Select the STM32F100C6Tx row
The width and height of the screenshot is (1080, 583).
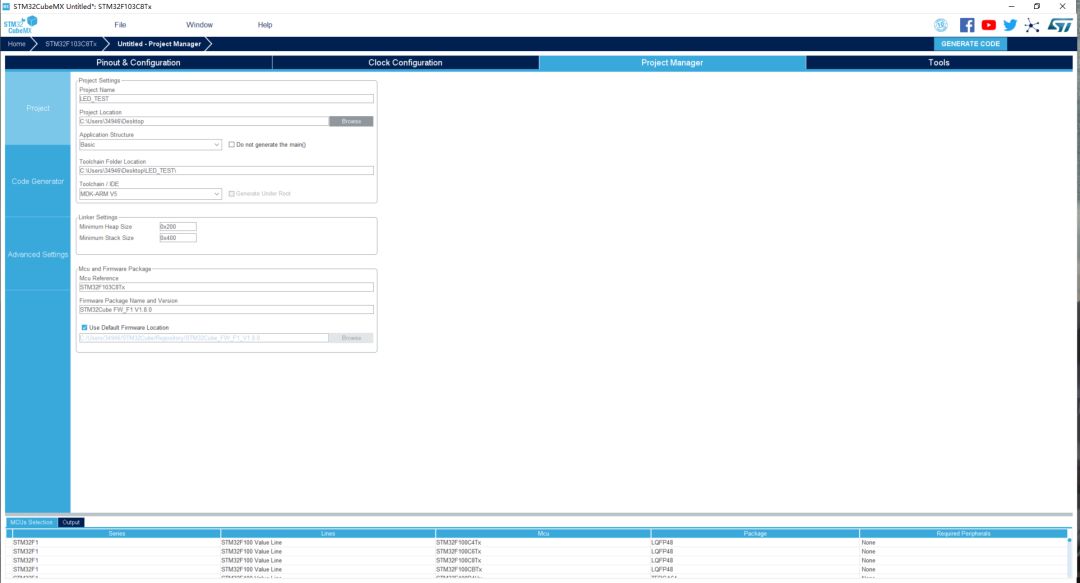point(537,552)
